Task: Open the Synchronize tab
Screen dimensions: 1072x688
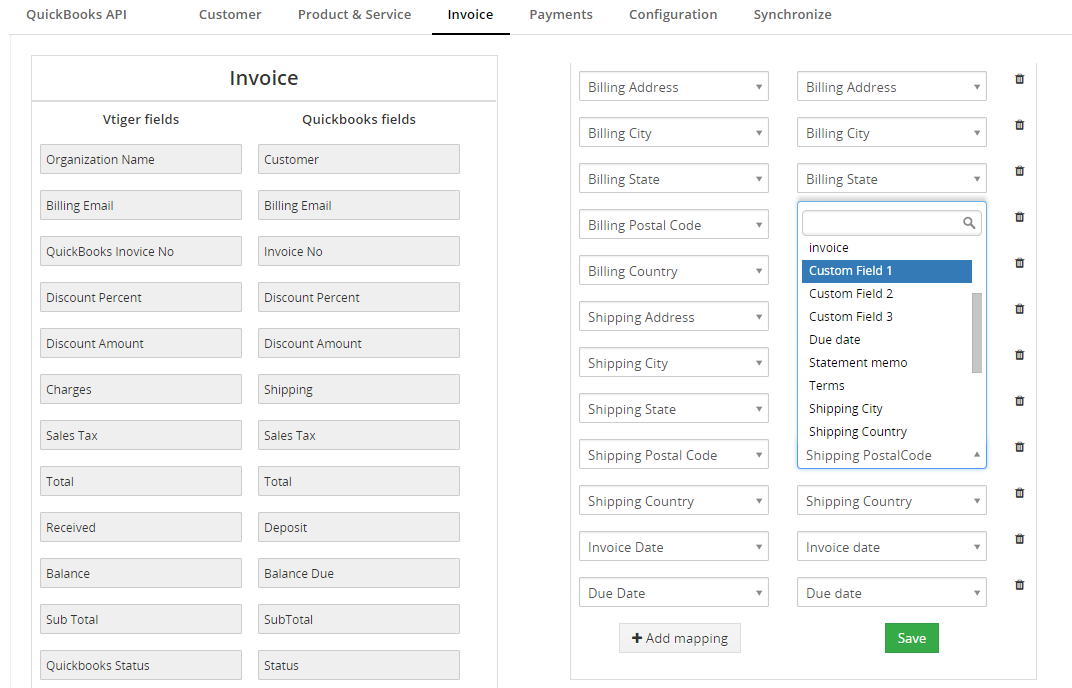Action: click(x=792, y=14)
